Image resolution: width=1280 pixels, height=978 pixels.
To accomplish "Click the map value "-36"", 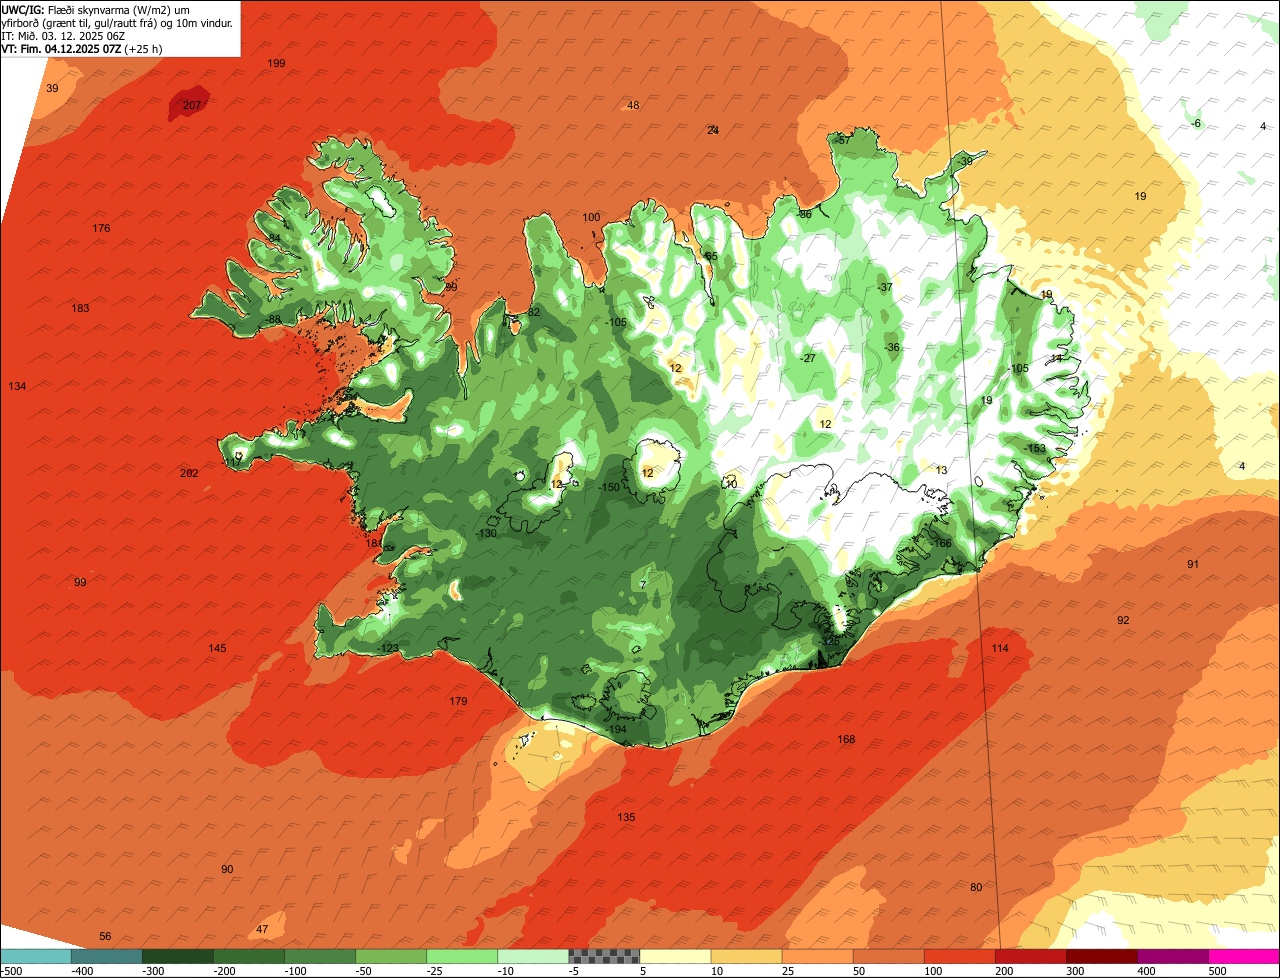I will 892,347.
